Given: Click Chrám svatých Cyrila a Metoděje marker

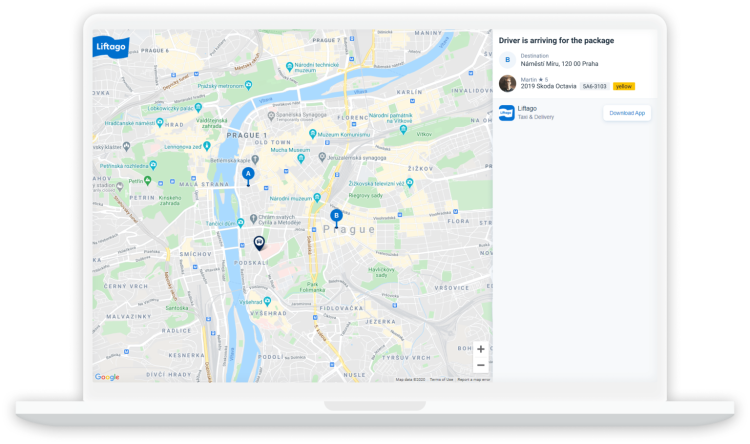Looking at the screenshot, I should click(x=254, y=219).
